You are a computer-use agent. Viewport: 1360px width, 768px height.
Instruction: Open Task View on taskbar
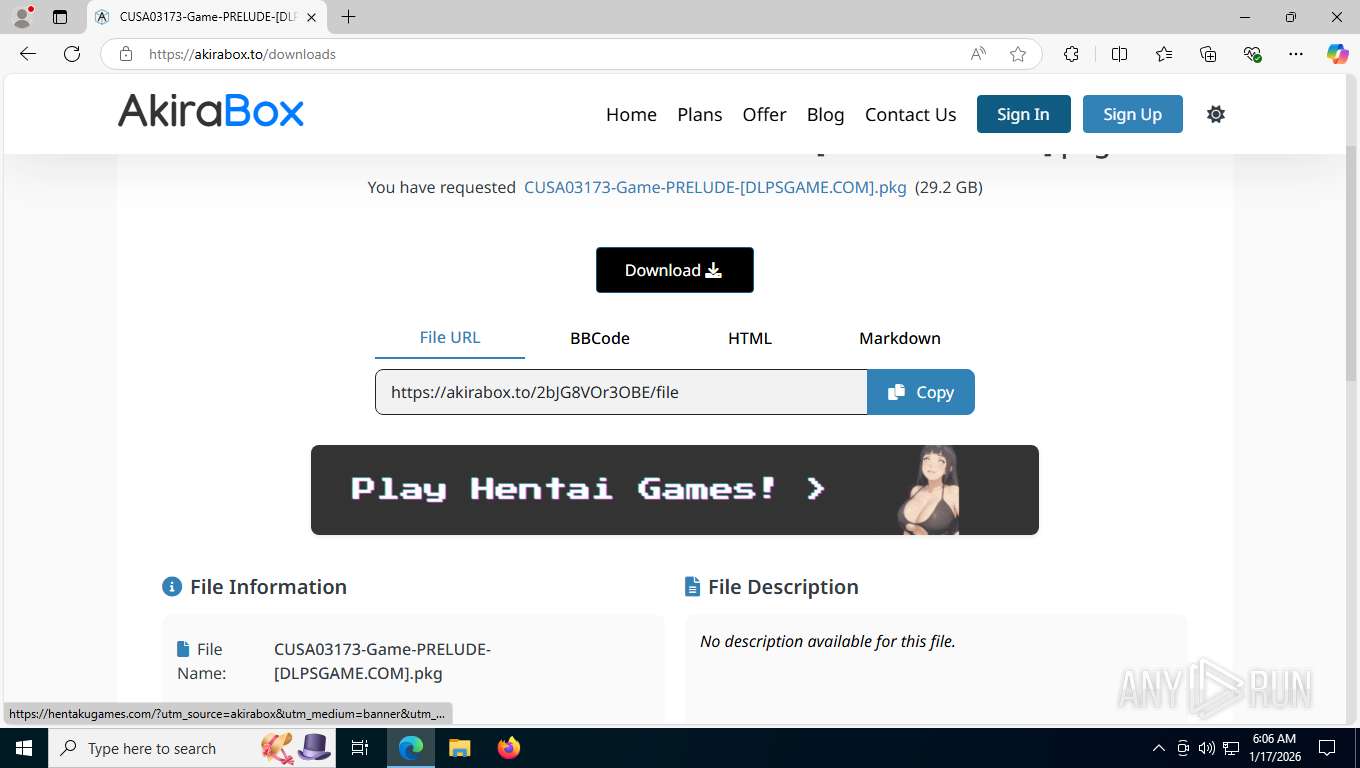360,748
